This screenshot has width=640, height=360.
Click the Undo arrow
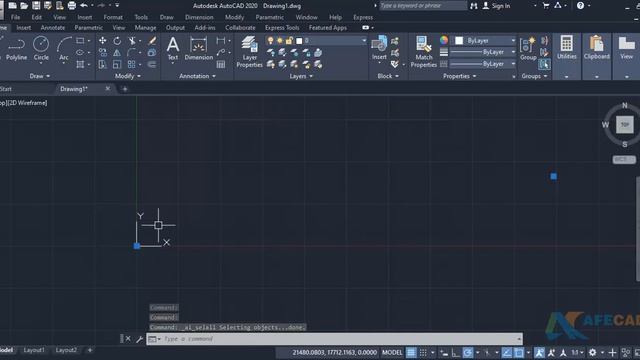(84, 6)
